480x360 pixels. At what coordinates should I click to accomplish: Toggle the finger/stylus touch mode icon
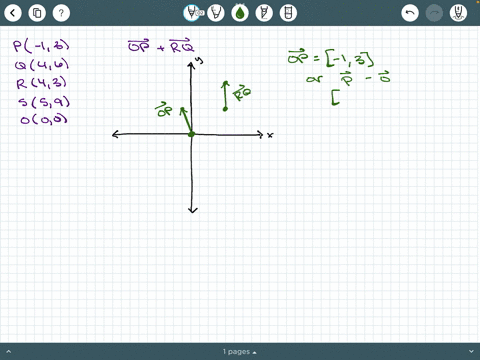[x=458, y=13]
